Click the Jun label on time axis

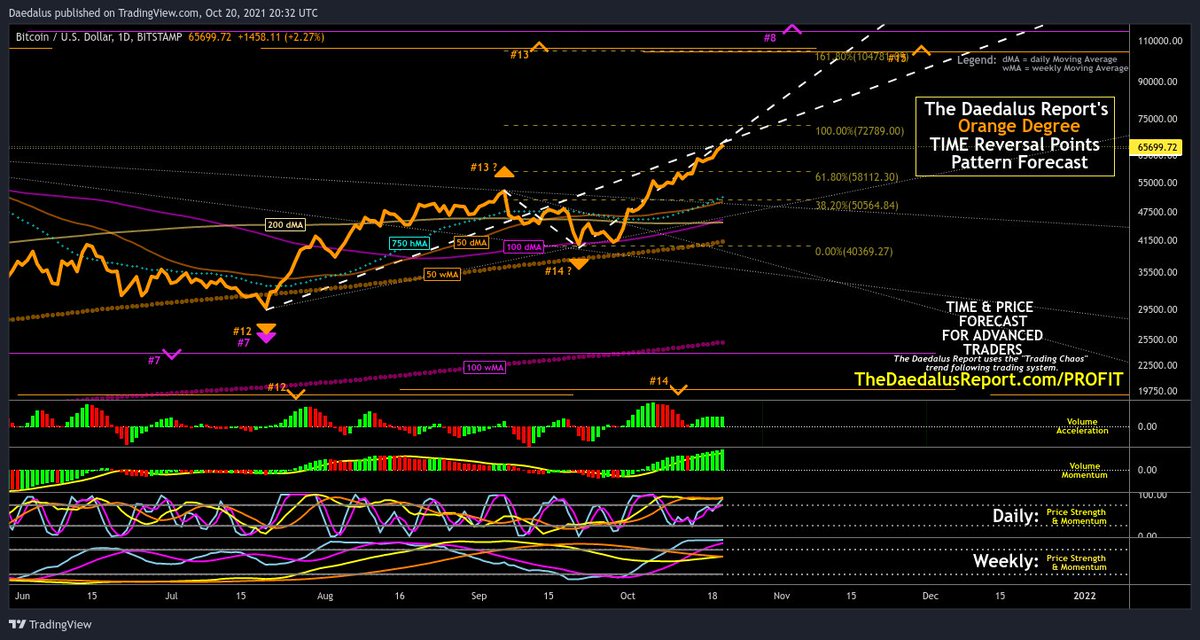click(x=21, y=595)
